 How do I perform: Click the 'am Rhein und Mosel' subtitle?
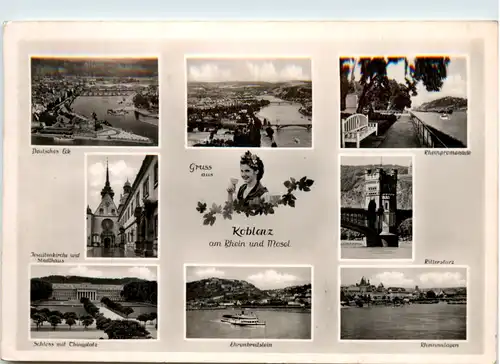click(x=250, y=244)
